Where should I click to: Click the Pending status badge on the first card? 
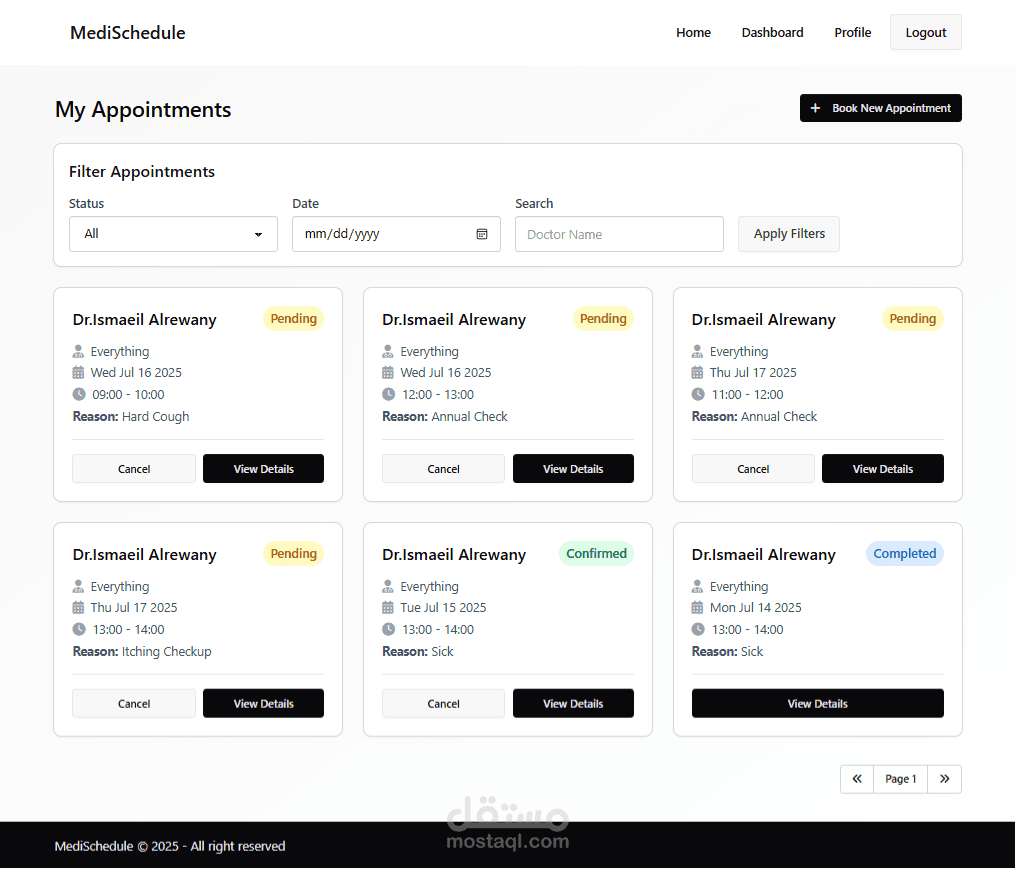pos(293,318)
